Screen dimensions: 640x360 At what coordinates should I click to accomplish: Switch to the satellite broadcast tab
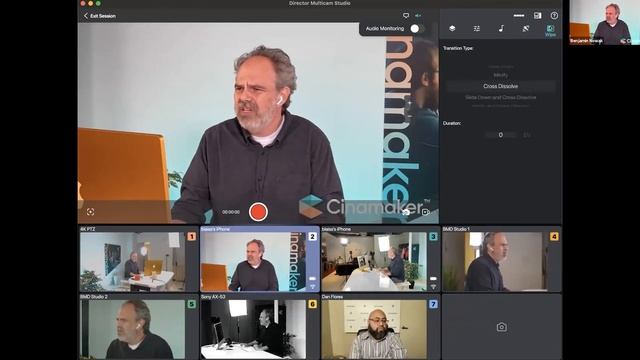click(526, 29)
